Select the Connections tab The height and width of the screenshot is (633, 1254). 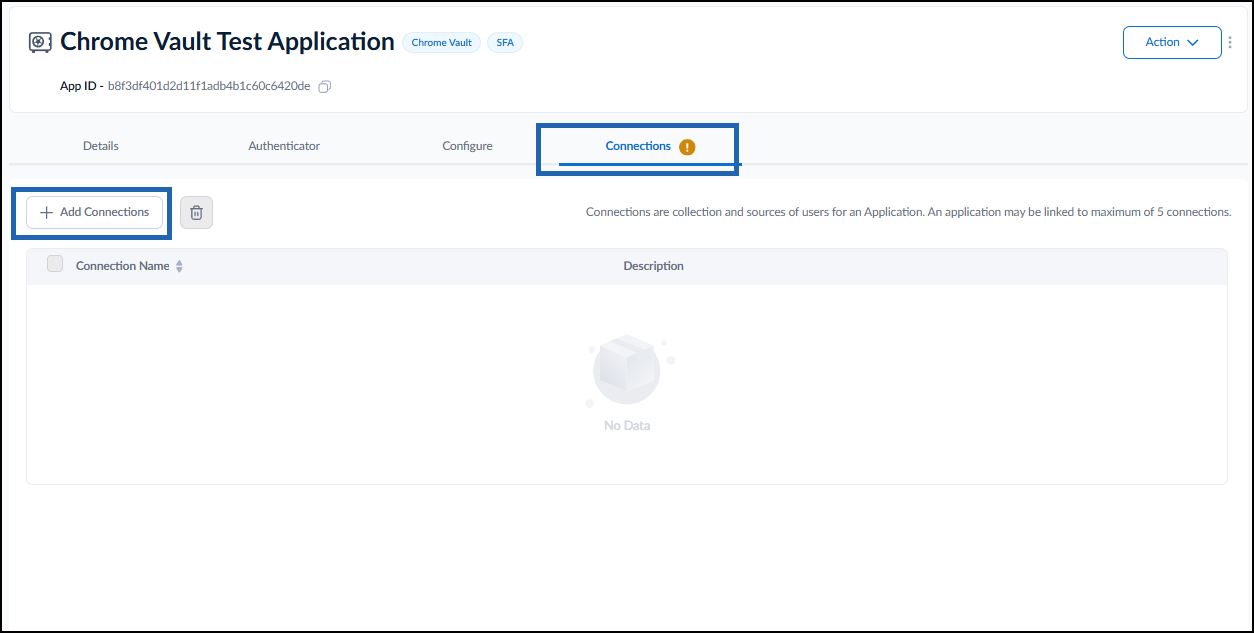click(638, 146)
